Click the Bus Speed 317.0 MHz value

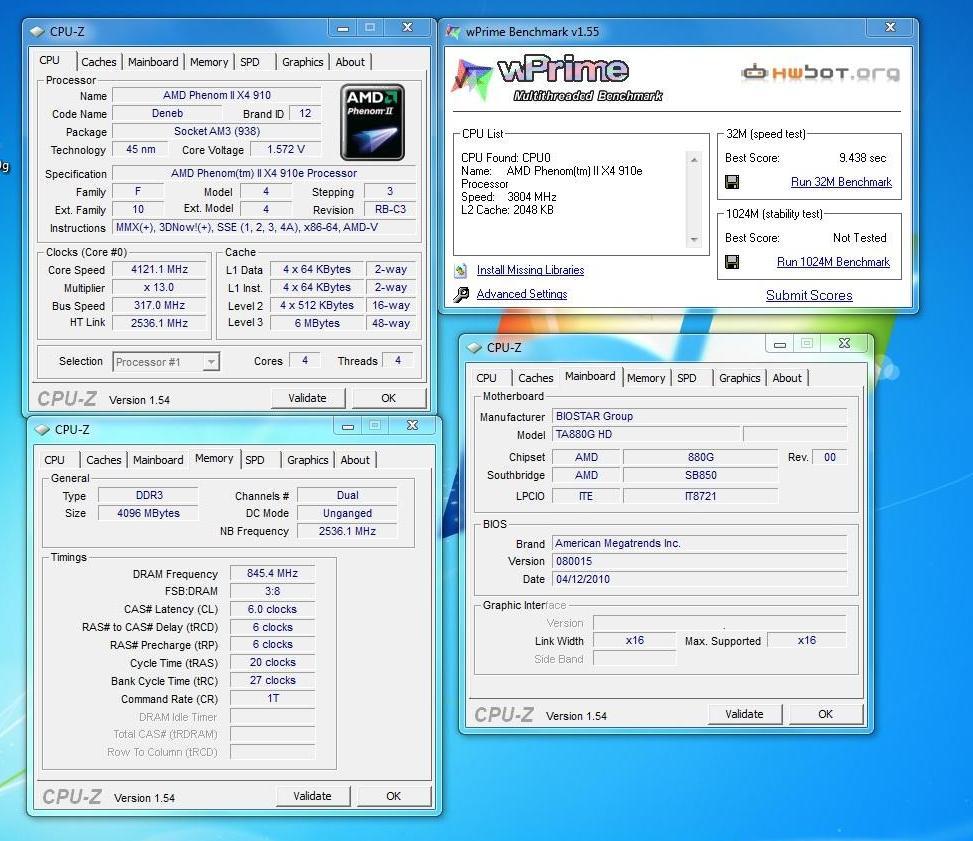pyautogui.click(x=159, y=305)
